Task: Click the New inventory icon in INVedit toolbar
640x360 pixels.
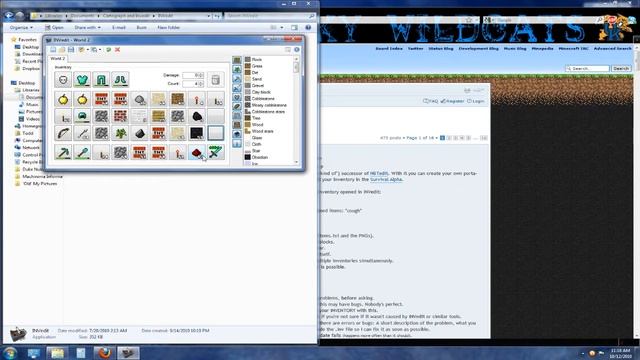Action: [53, 49]
